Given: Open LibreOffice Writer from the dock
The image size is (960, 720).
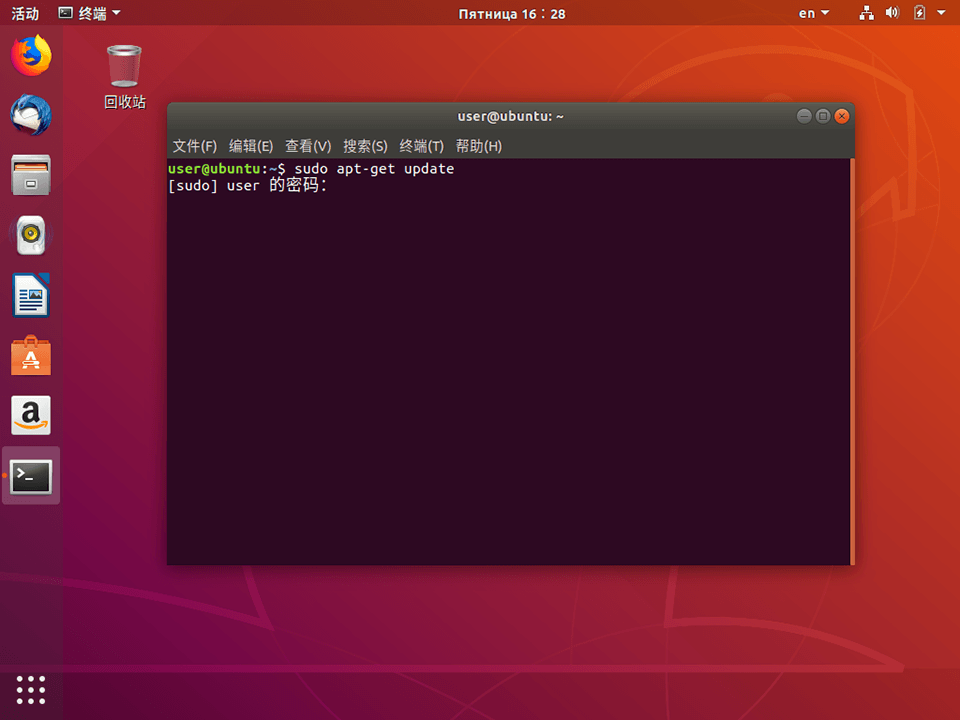Looking at the screenshot, I should (x=30, y=296).
